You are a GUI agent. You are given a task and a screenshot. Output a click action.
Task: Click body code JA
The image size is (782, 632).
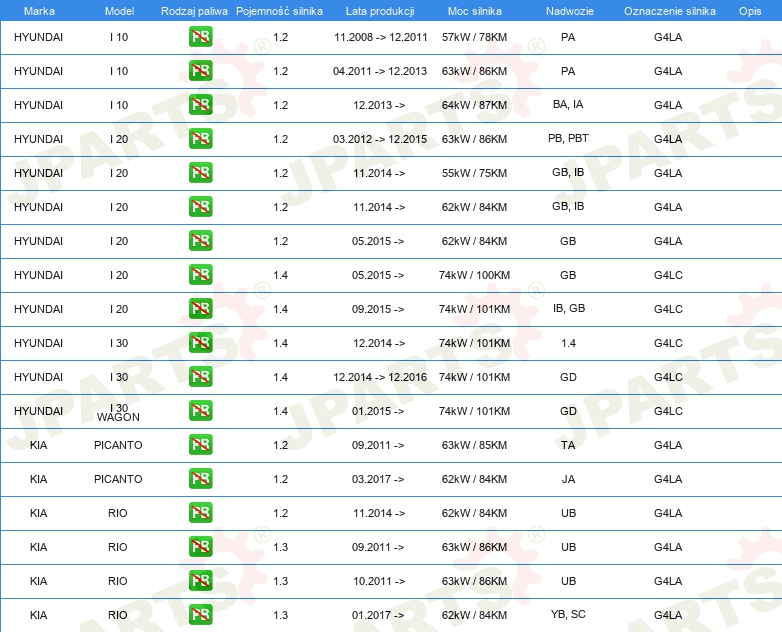click(568, 478)
